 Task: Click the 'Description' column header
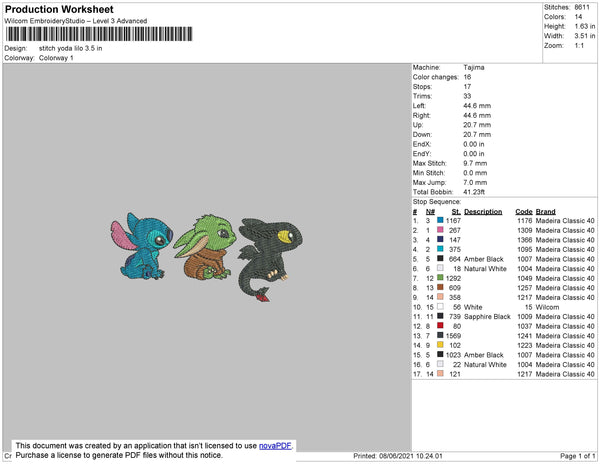pos(483,212)
